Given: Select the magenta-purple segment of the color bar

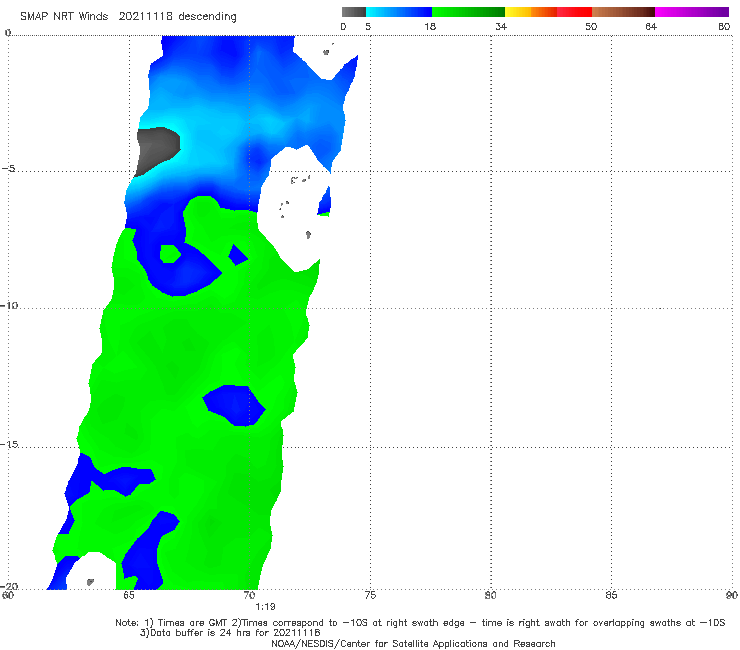Looking at the screenshot, I should click(x=692, y=12).
